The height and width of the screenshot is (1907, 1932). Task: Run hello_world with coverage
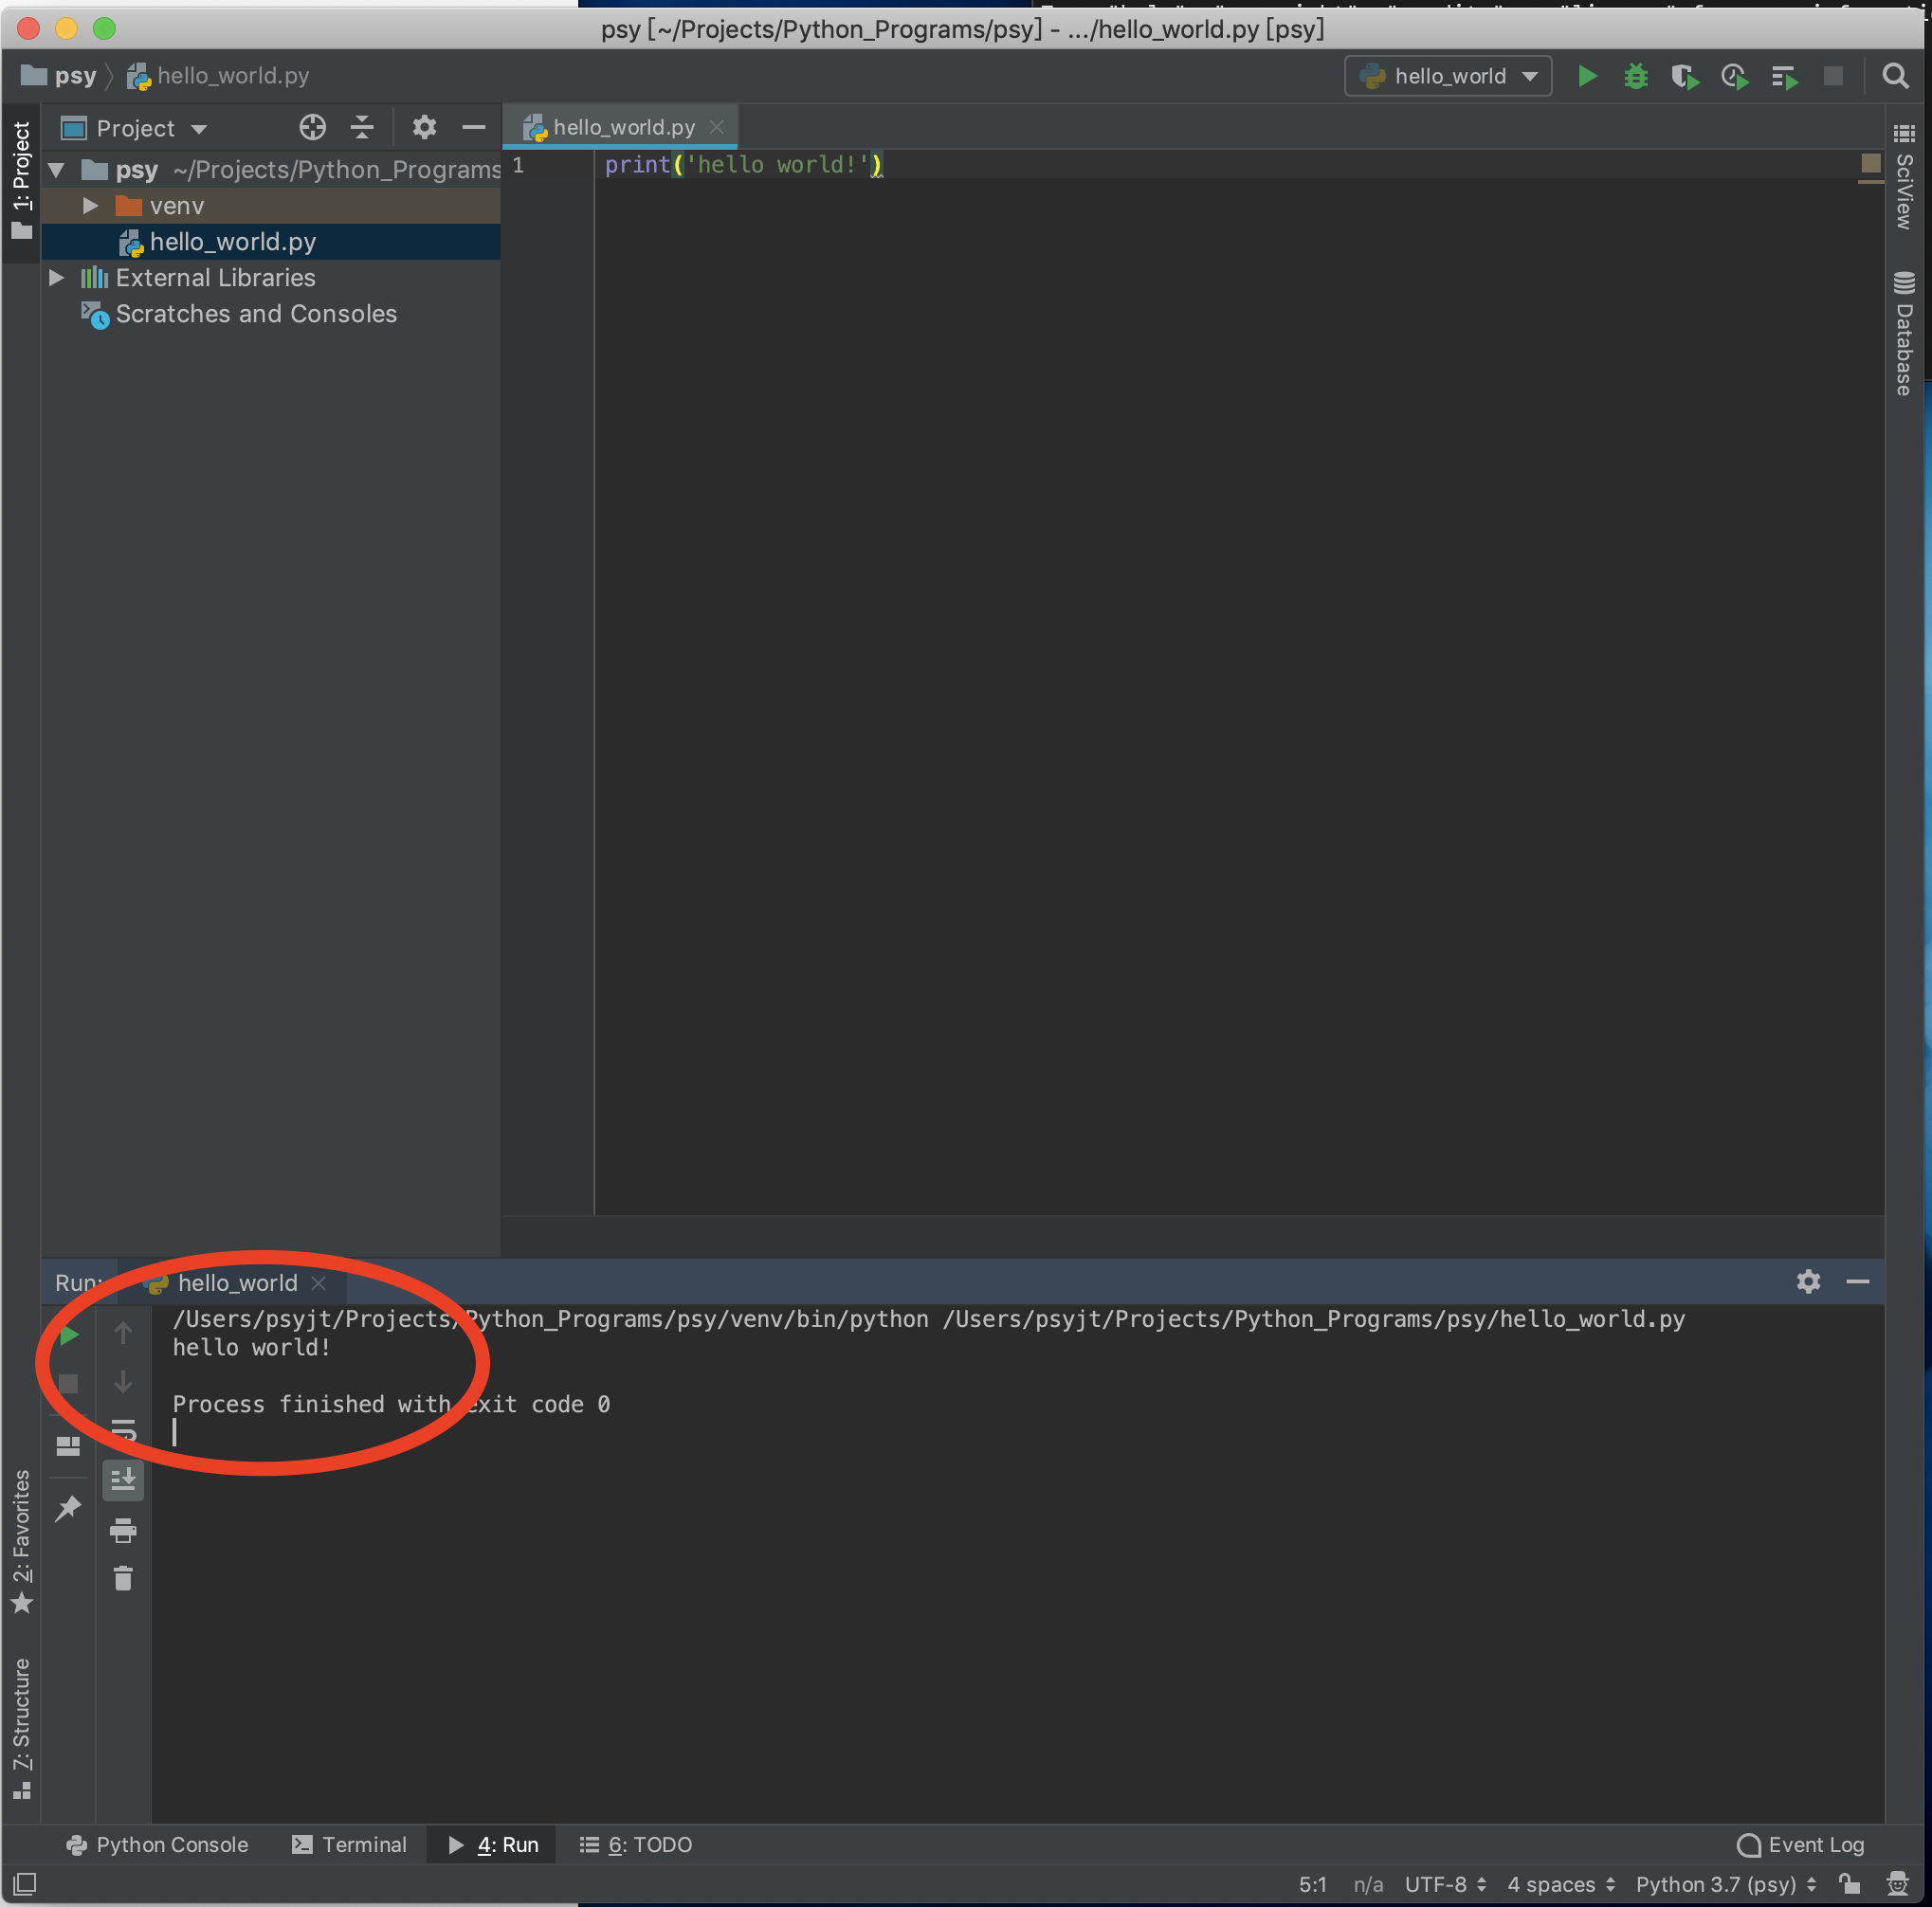point(1684,75)
